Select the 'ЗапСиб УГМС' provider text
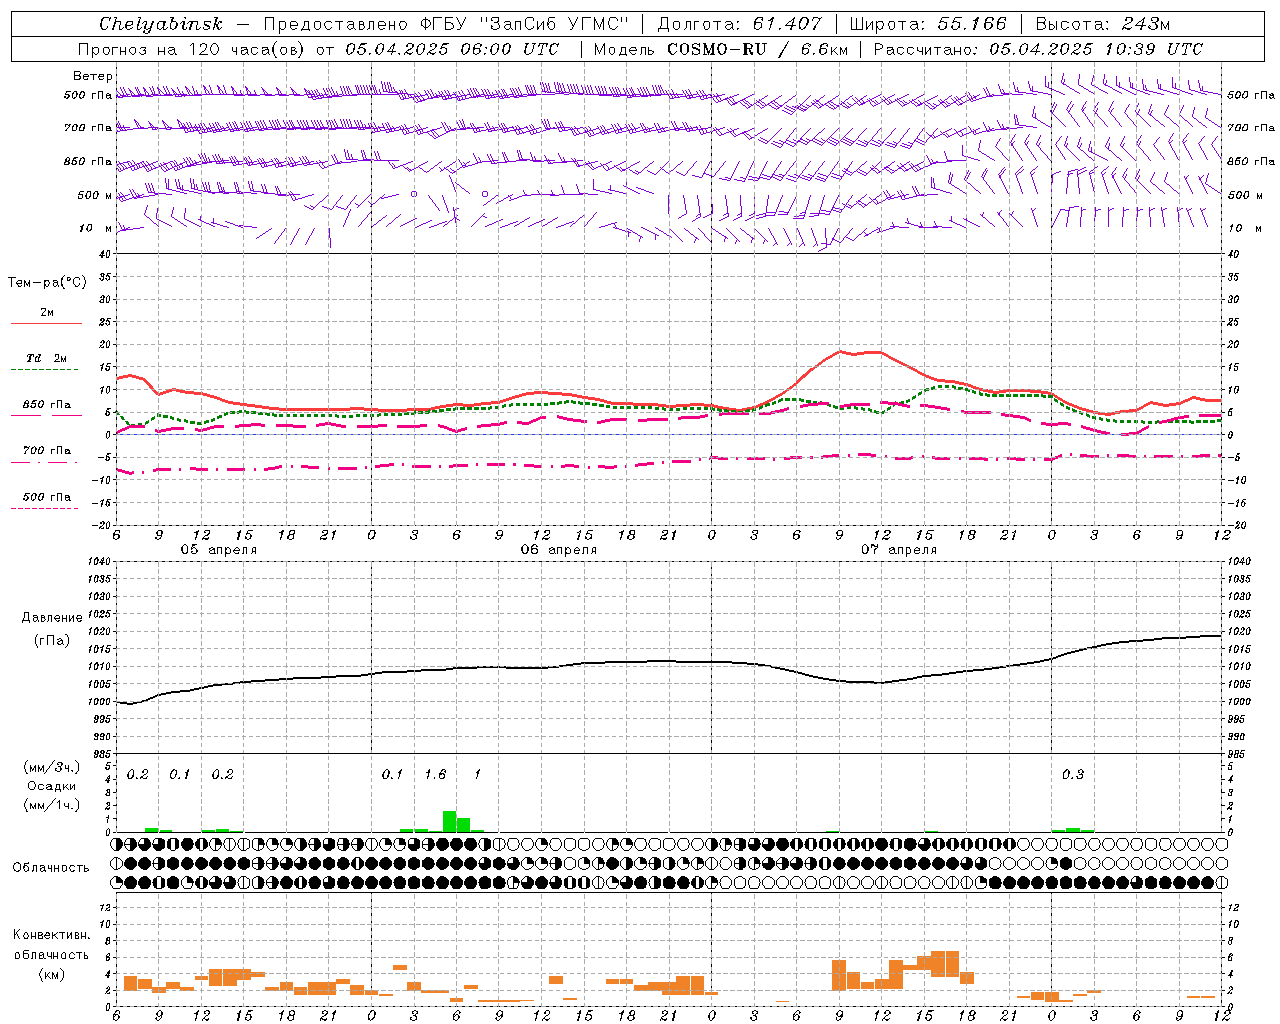The width and height of the screenshot is (1280, 1024). pos(557,24)
